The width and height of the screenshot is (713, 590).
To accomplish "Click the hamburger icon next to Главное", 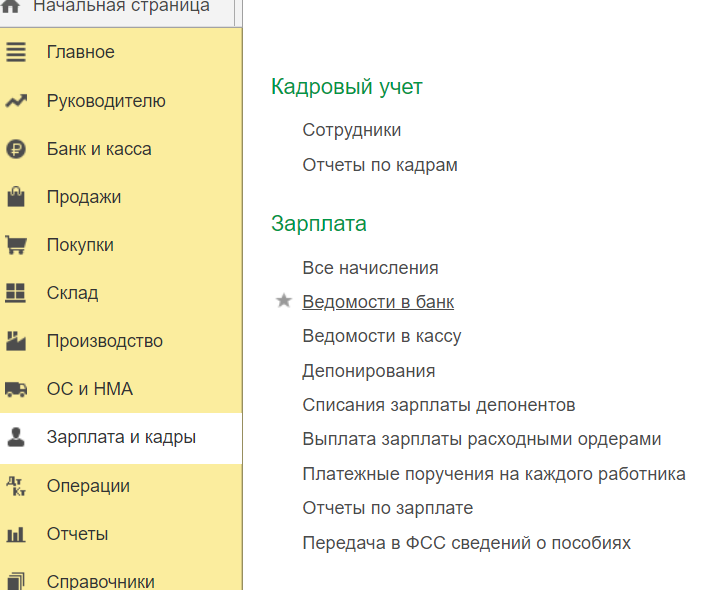I will coord(16,53).
